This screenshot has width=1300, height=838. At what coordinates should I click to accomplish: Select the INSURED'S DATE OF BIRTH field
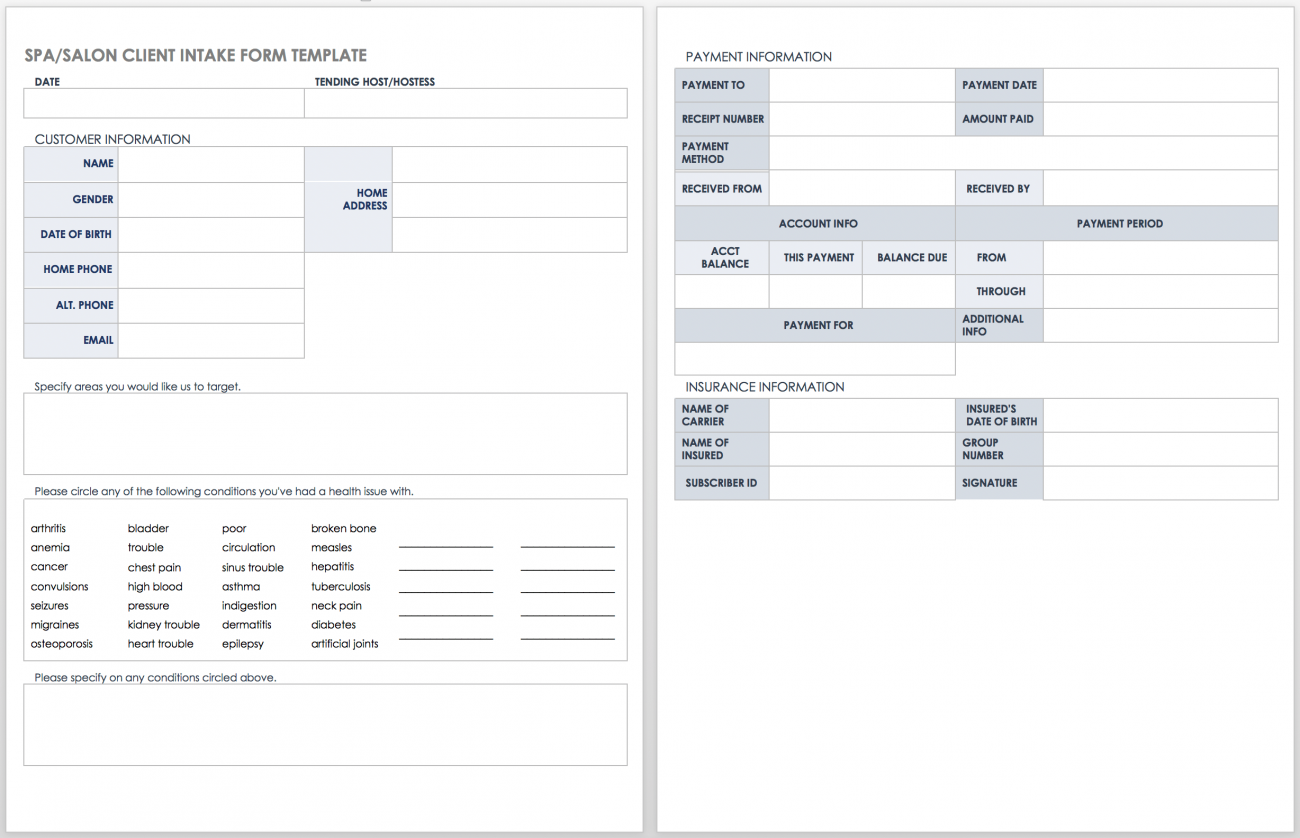(1160, 415)
